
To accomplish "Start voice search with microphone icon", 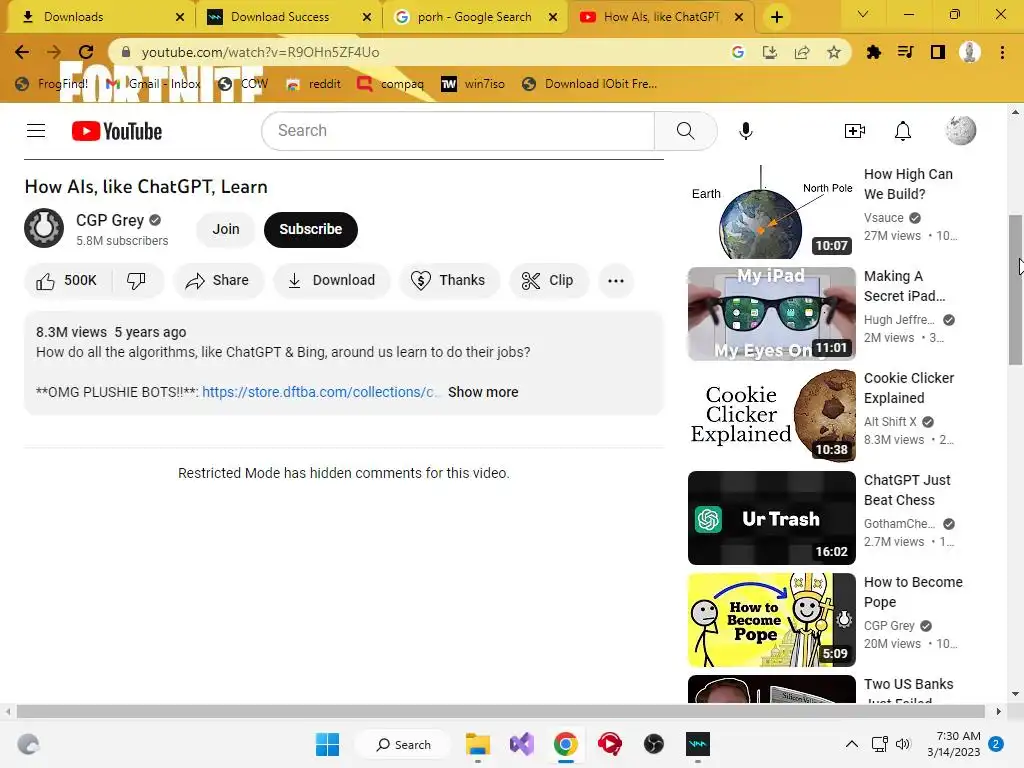I will pyautogui.click(x=745, y=131).
